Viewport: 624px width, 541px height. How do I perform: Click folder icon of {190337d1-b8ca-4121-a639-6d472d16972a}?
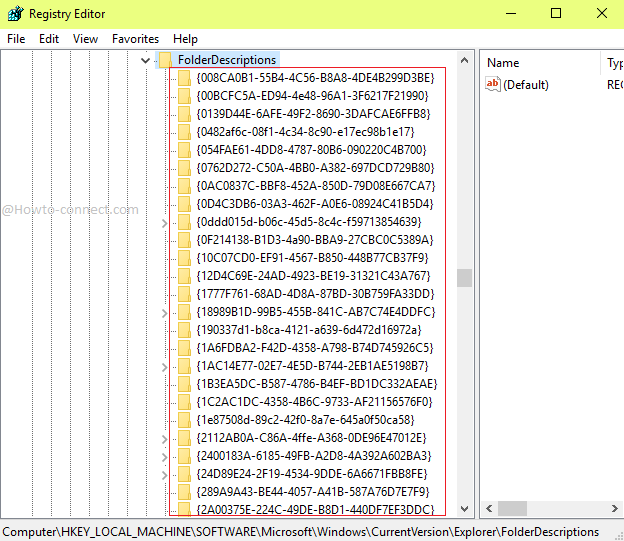click(x=184, y=330)
